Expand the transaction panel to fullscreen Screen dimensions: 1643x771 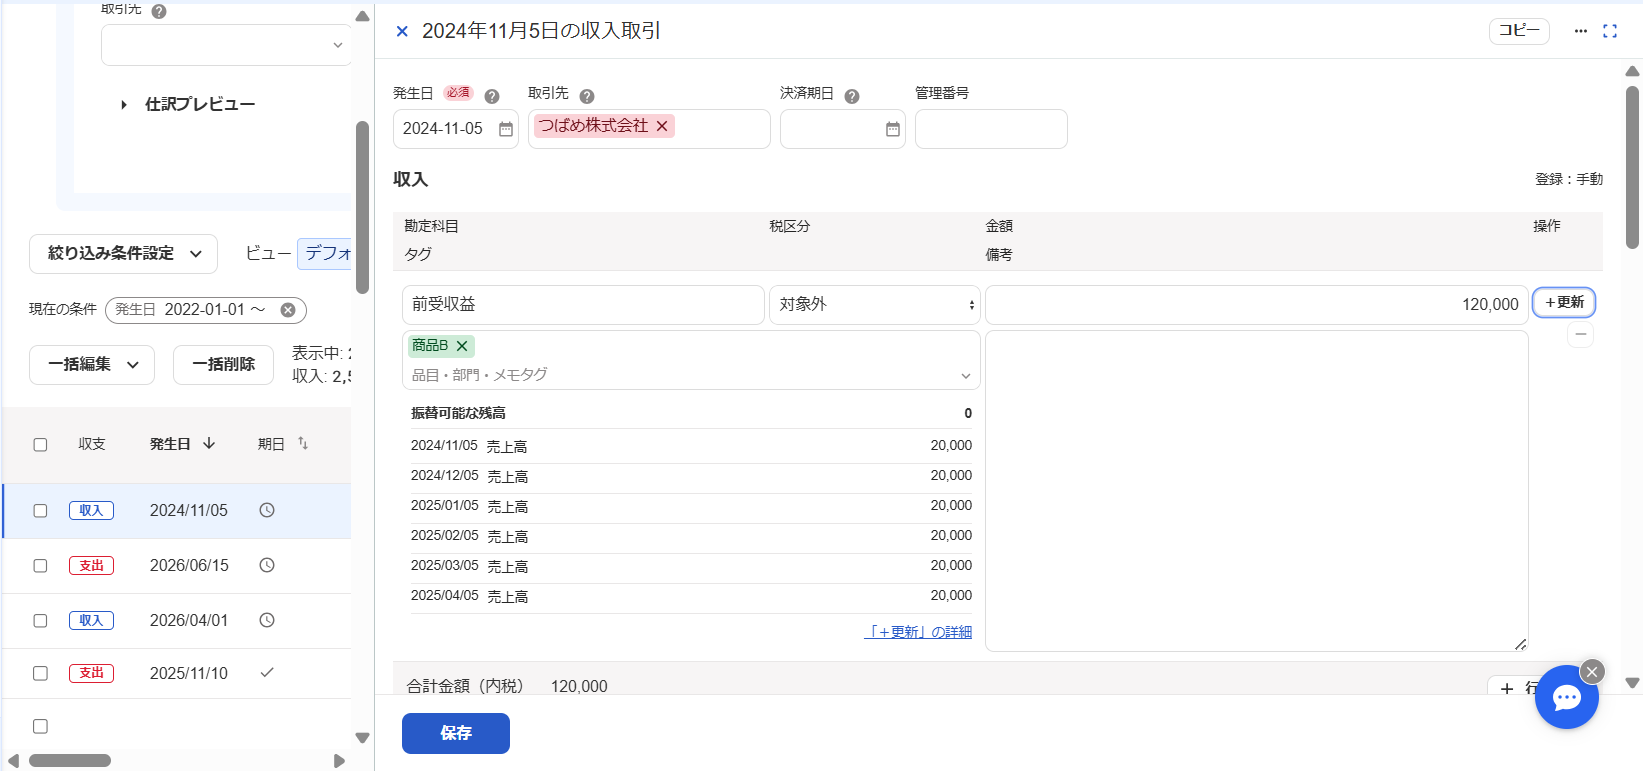[x=1610, y=31]
